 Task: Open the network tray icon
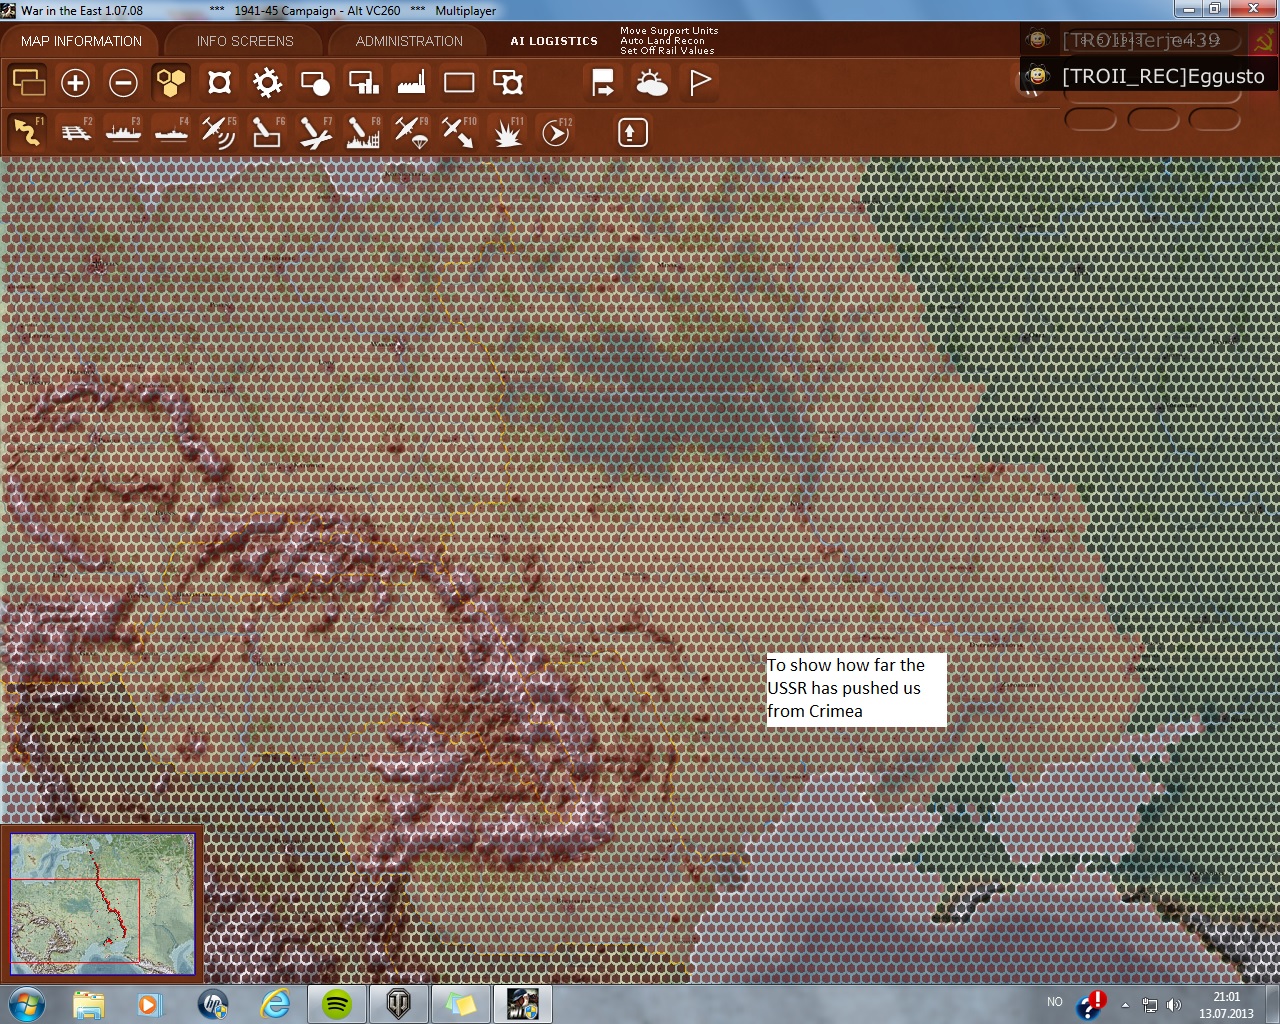pyautogui.click(x=1150, y=1005)
